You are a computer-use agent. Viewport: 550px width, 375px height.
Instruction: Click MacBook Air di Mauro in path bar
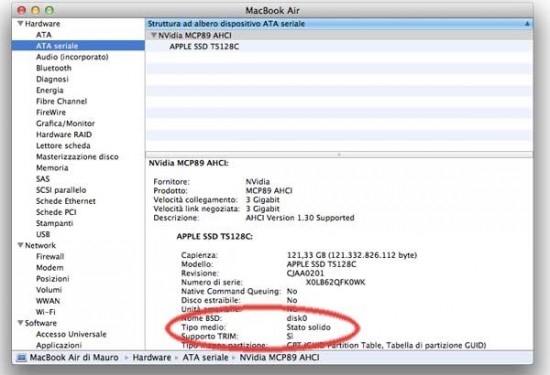click(74, 357)
